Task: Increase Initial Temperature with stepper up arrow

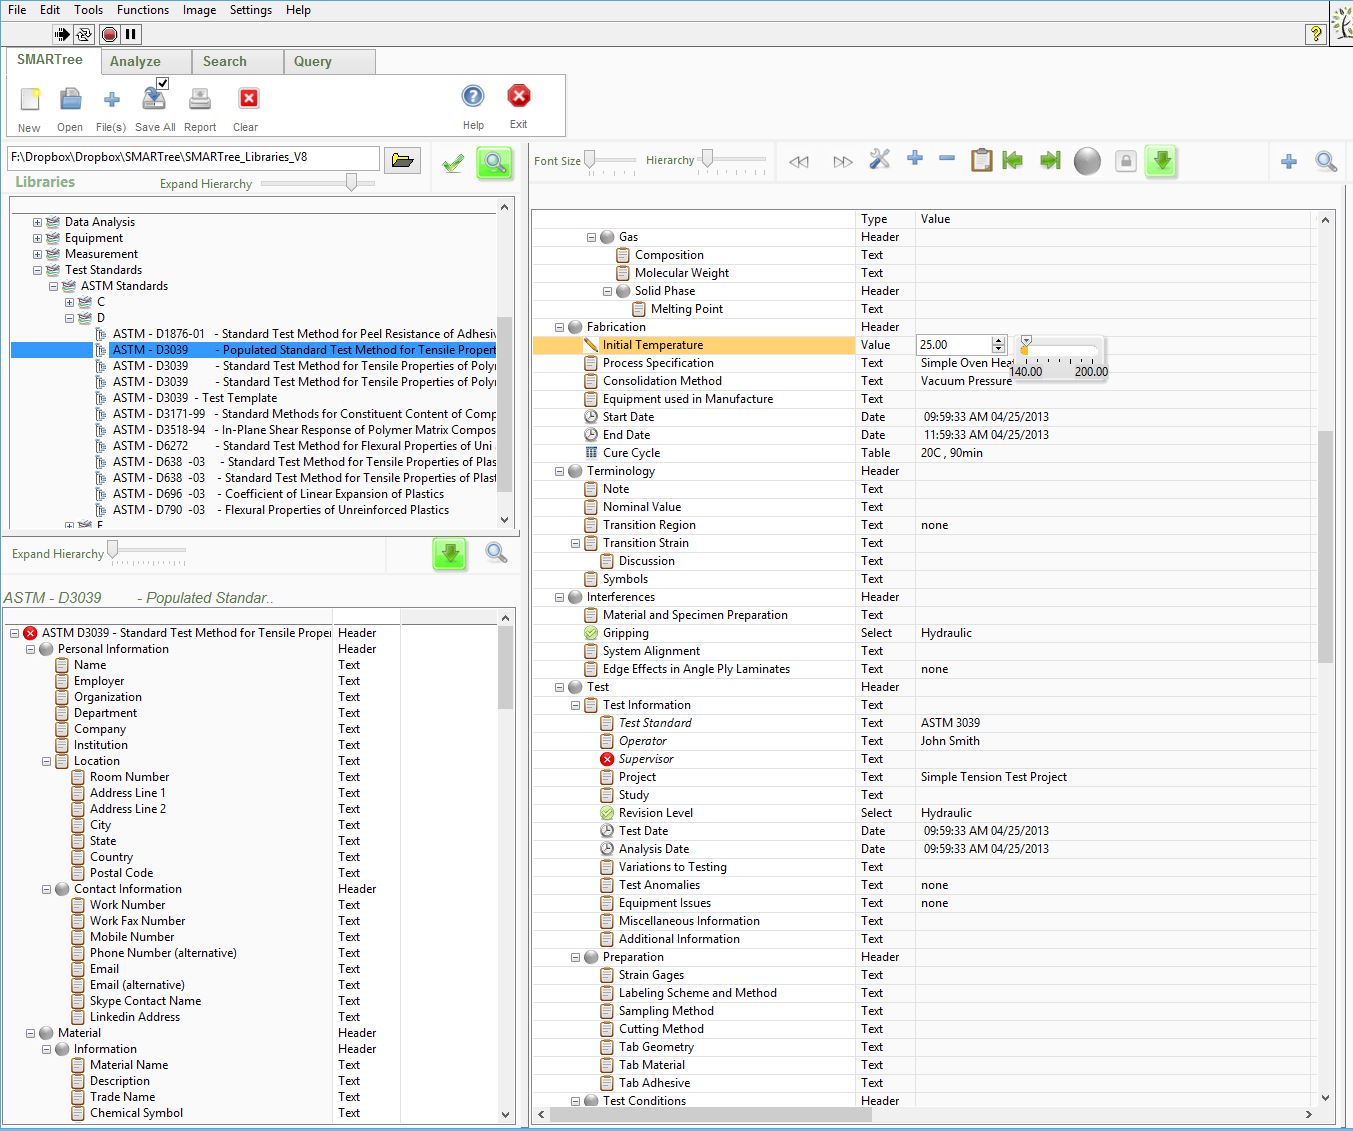Action: pyautogui.click(x=998, y=341)
